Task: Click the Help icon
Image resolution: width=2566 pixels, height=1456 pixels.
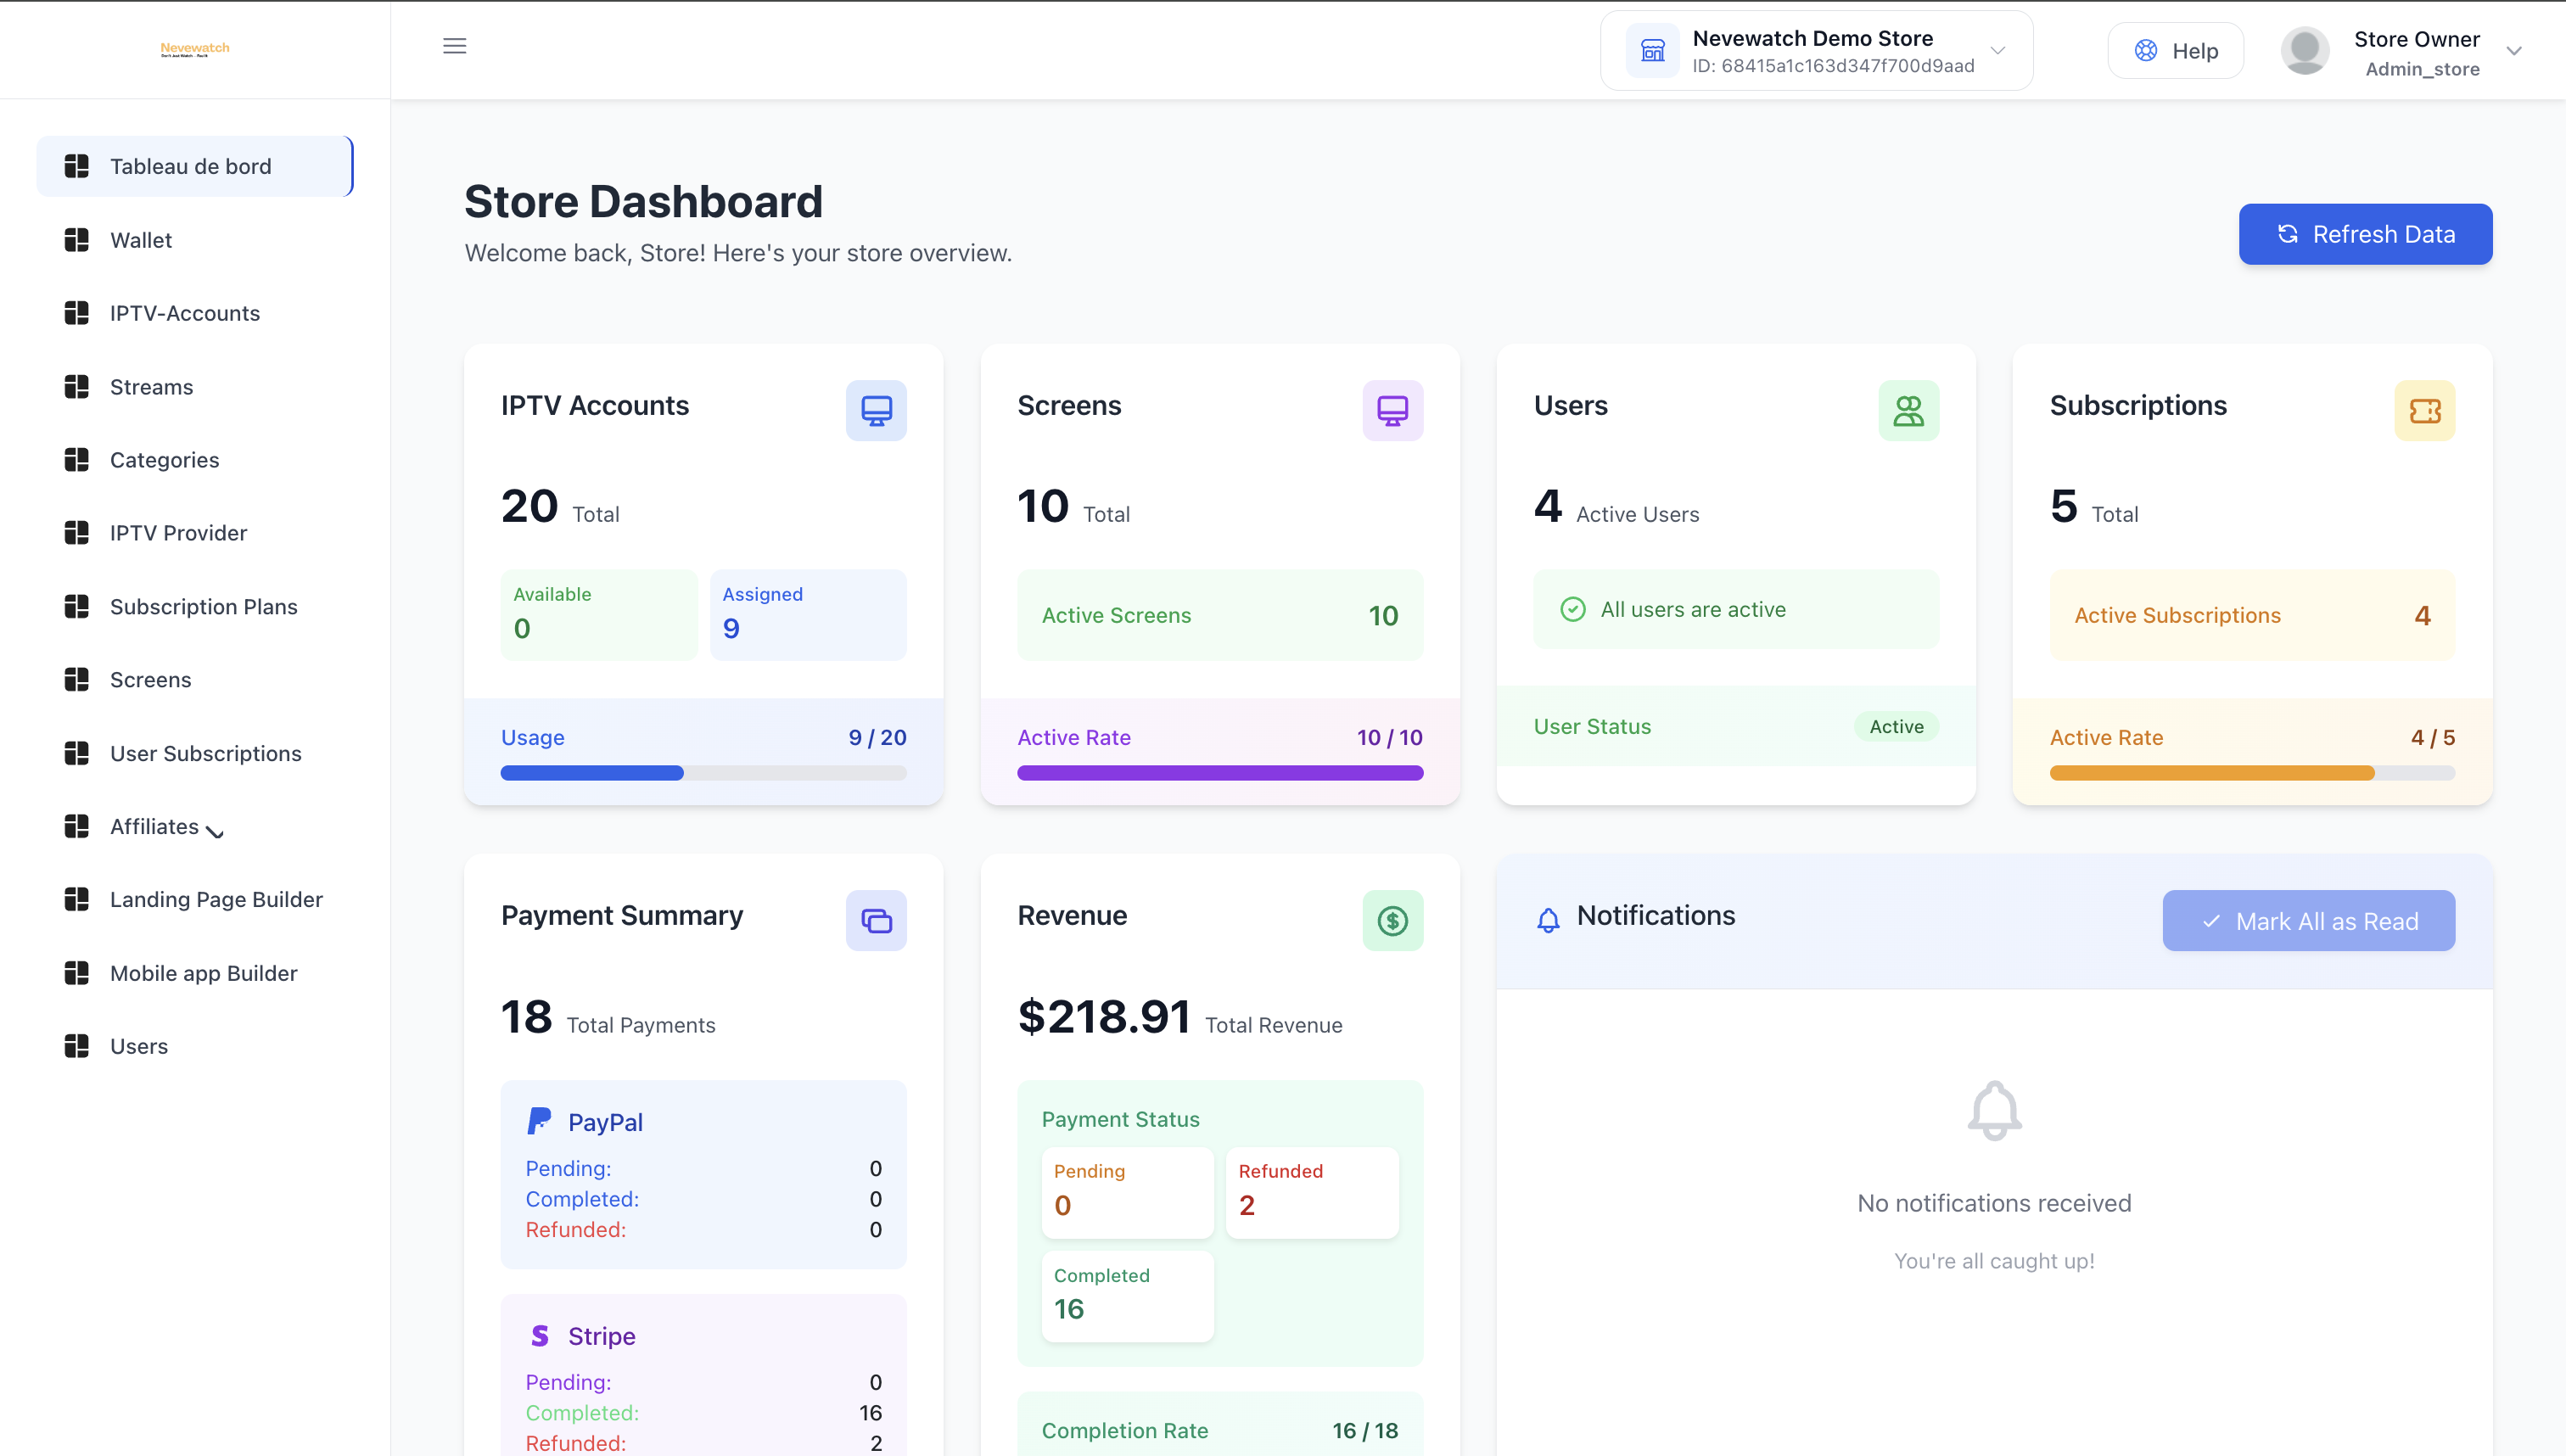Action: click(2144, 50)
